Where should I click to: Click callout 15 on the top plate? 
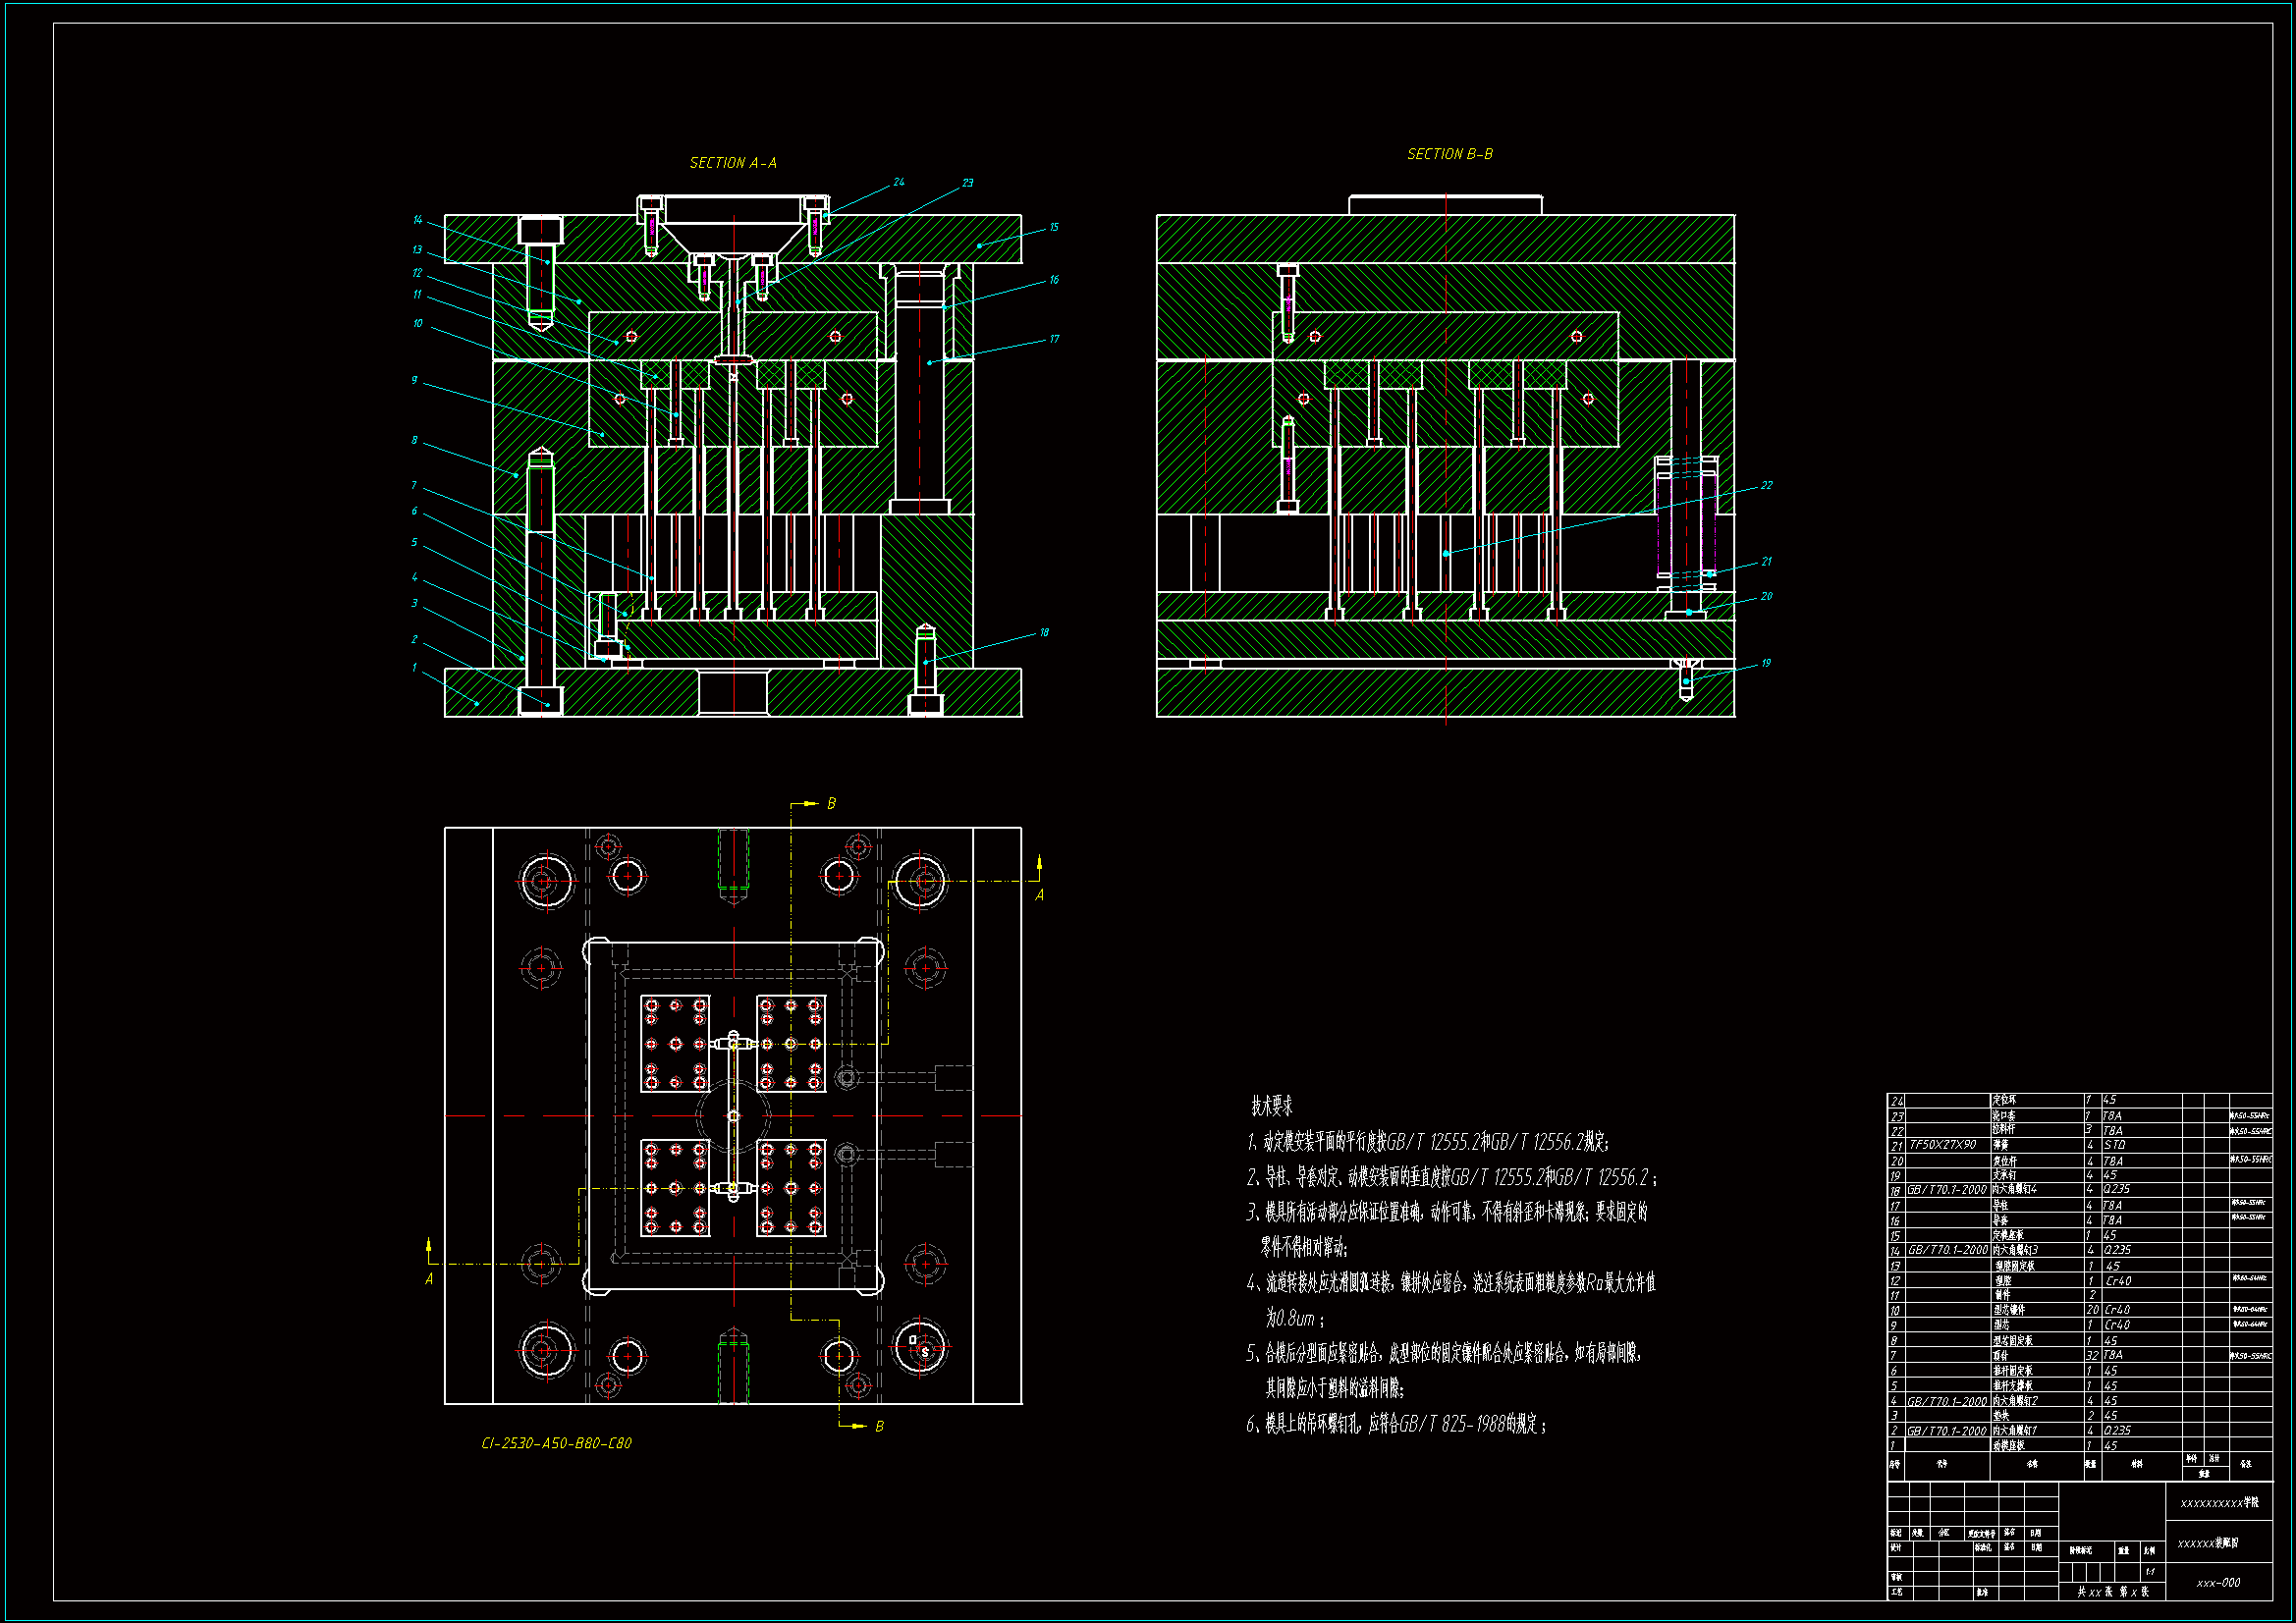coord(1053,227)
